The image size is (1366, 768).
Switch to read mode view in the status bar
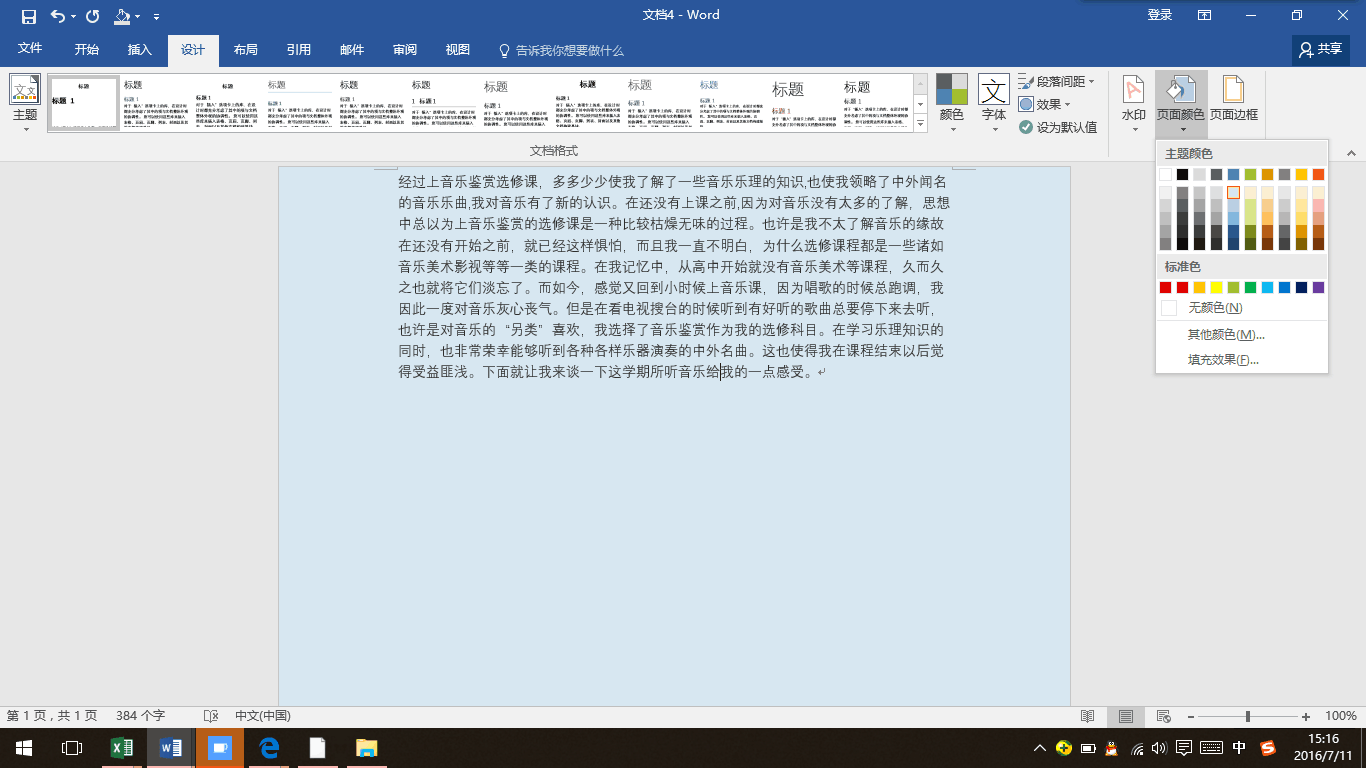tap(1088, 717)
